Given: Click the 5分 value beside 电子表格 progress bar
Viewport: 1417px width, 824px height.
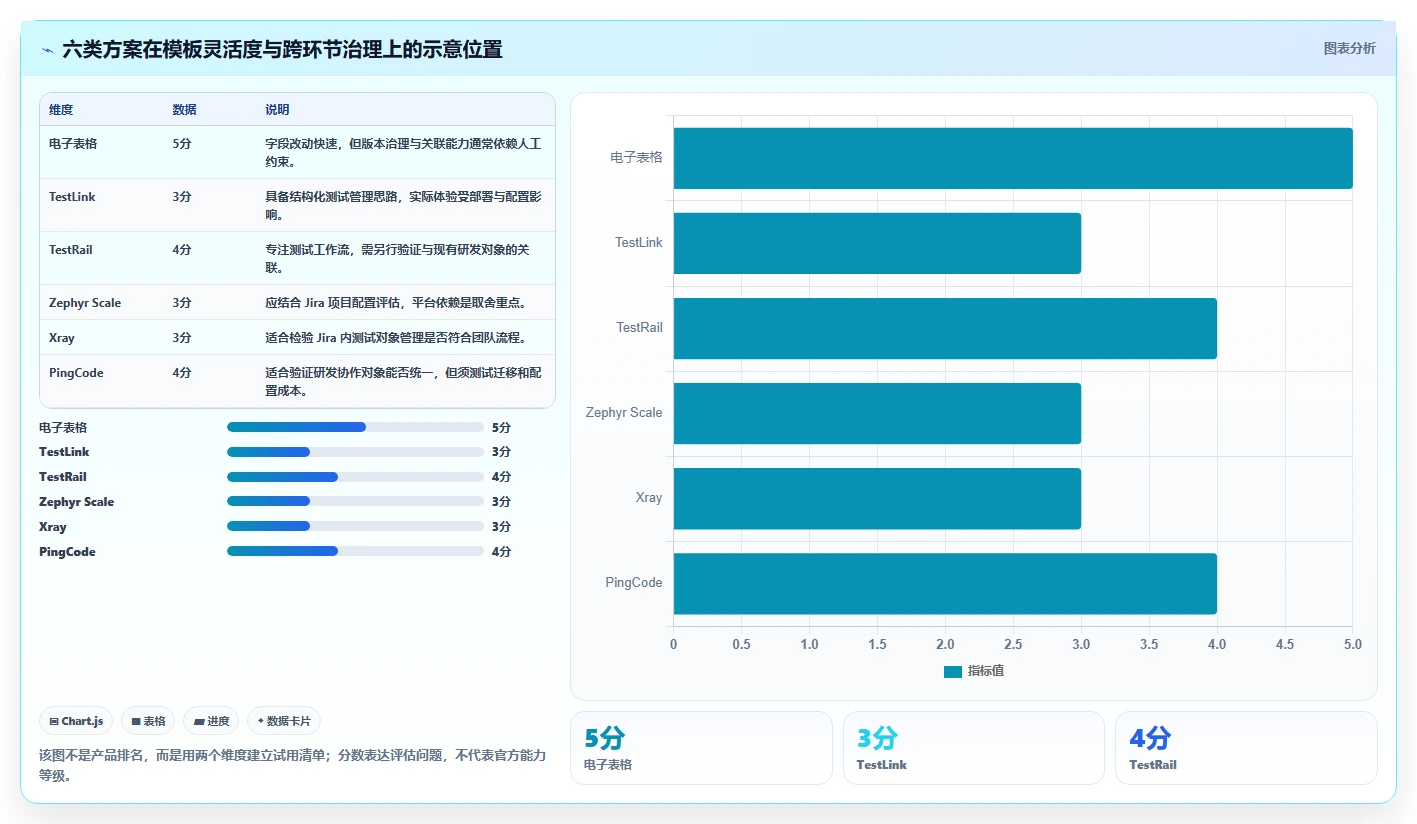Looking at the screenshot, I should click(501, 427).
